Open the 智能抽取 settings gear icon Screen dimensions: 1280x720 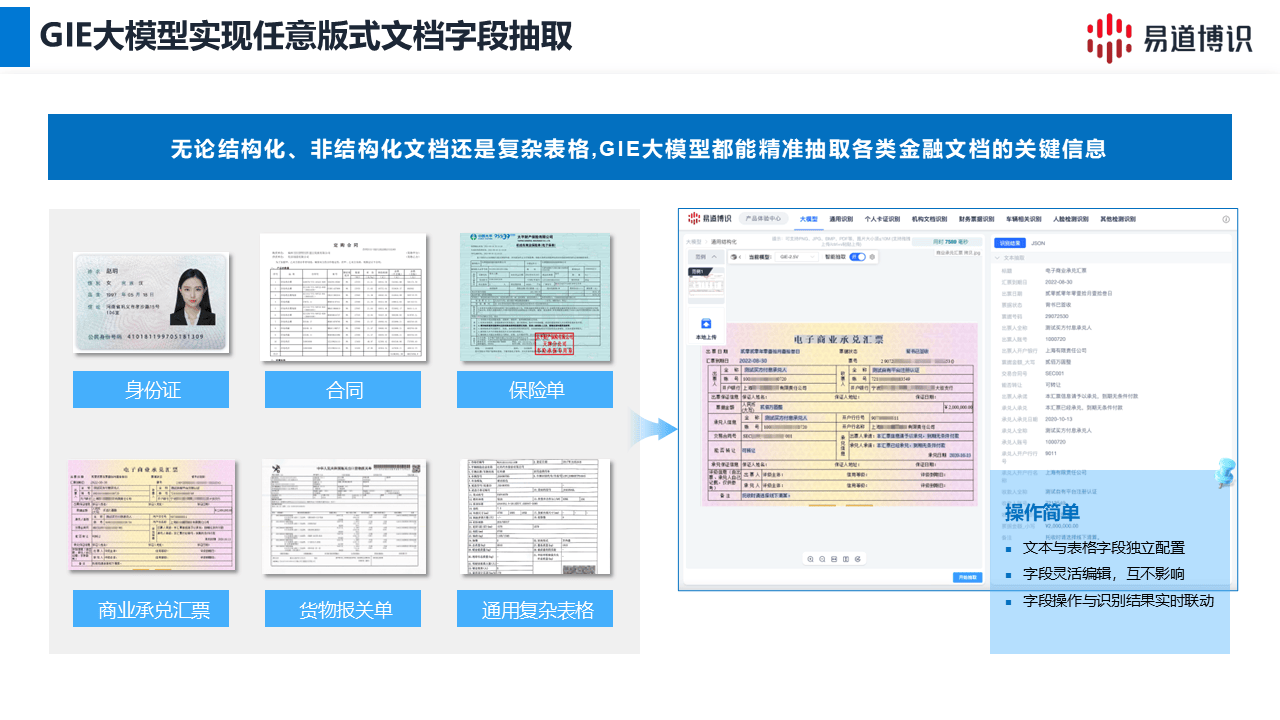(873, 257)
